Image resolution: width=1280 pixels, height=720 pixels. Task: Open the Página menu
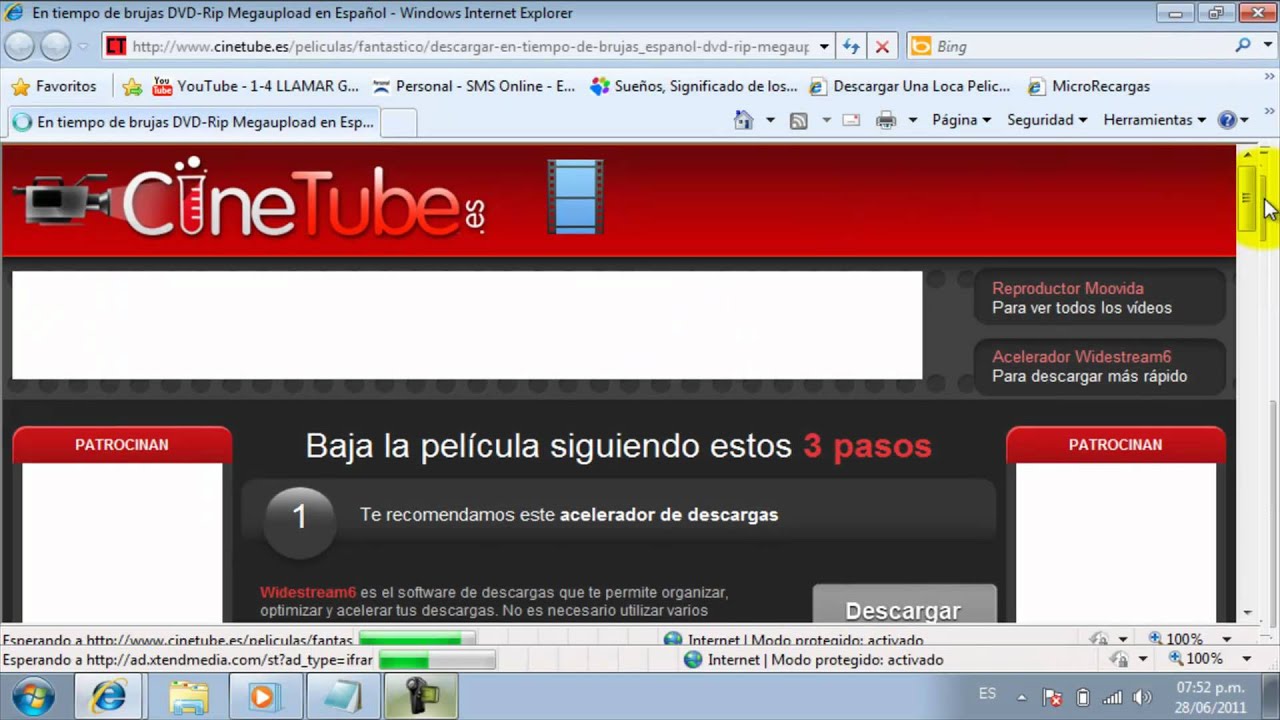point(961,120)
